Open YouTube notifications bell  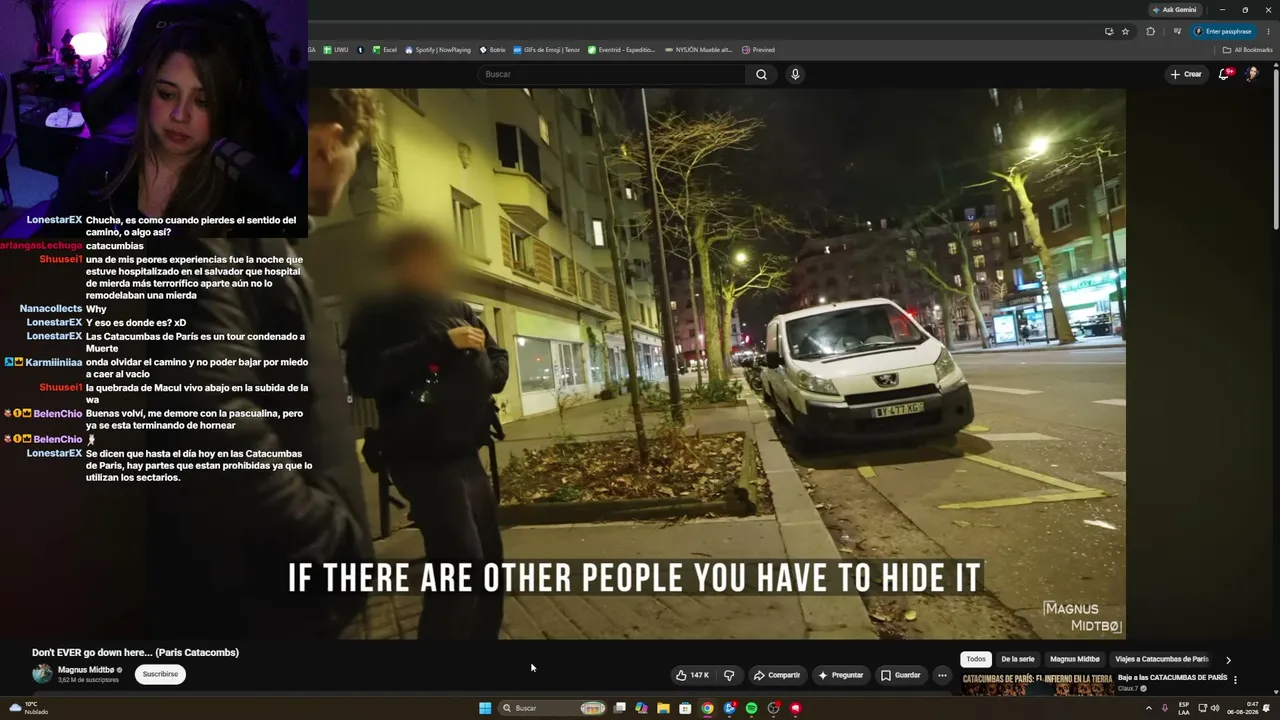click(x=1224, y=74)
